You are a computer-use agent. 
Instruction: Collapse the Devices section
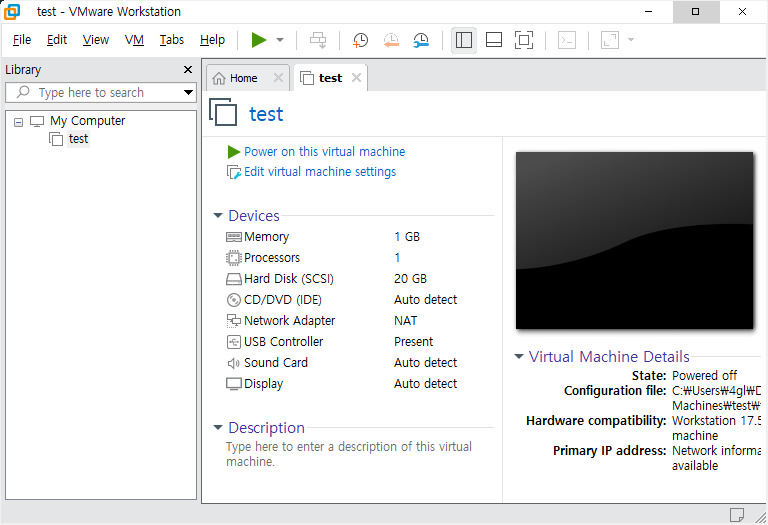click(x=218, y=215)
